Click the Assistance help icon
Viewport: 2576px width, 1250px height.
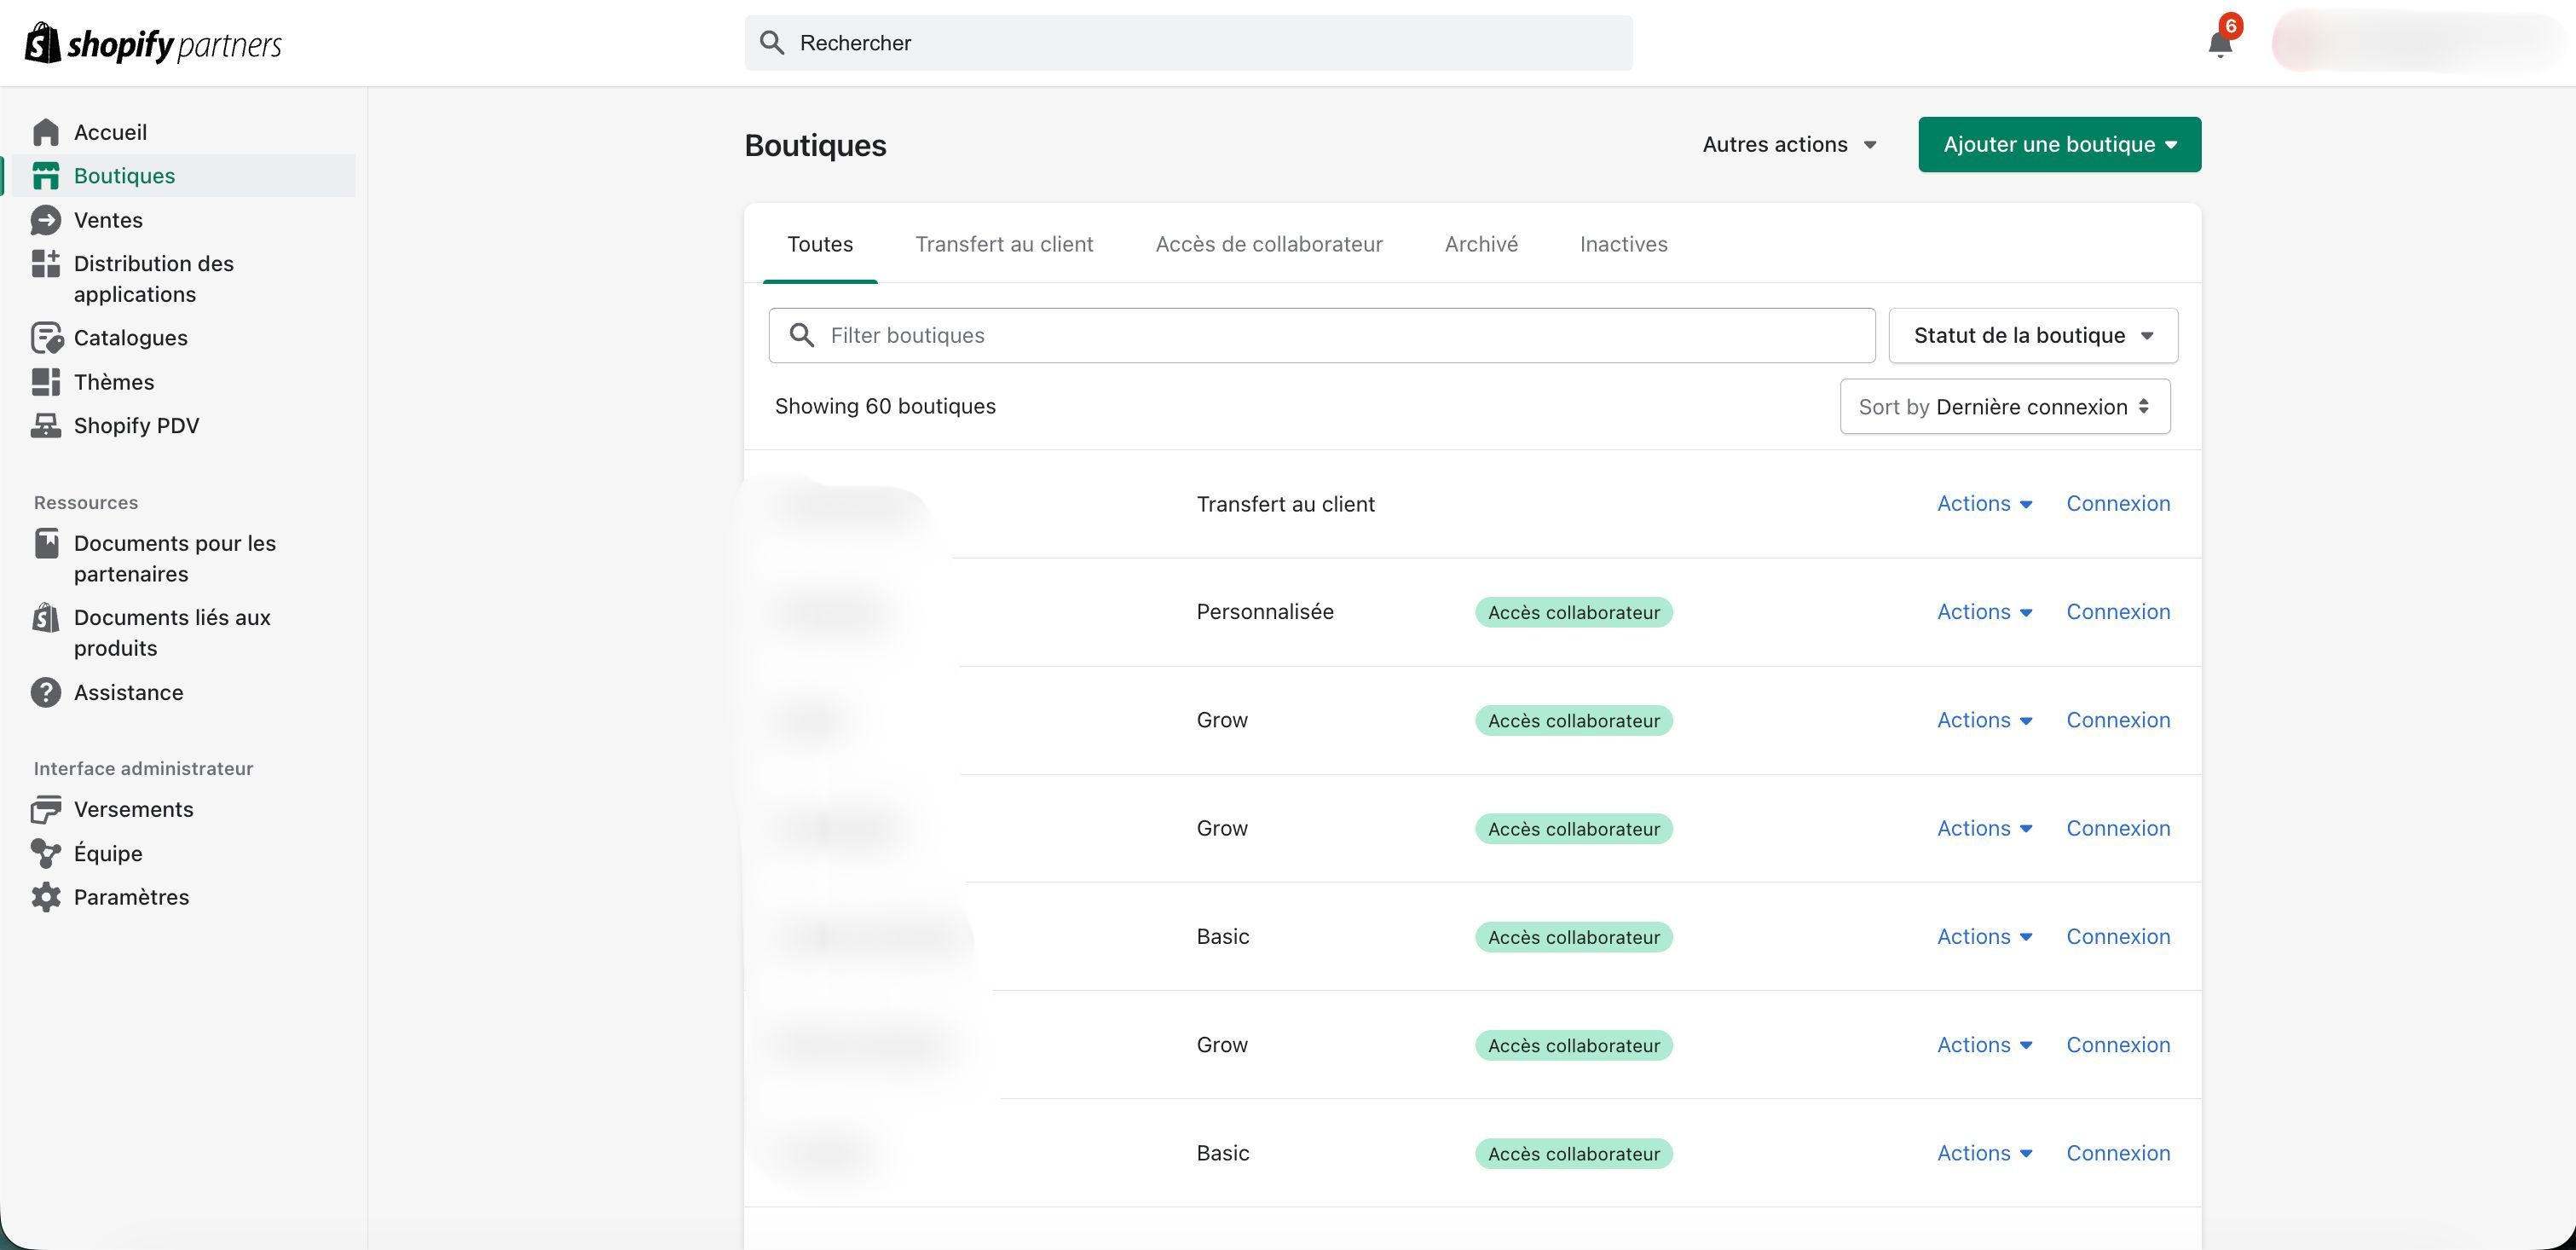pyautogui.click(x=46, y=692)
